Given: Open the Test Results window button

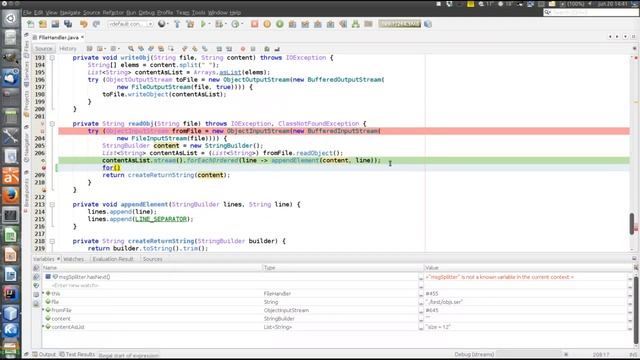Looking at the screenshot, I should coord(77,354).
